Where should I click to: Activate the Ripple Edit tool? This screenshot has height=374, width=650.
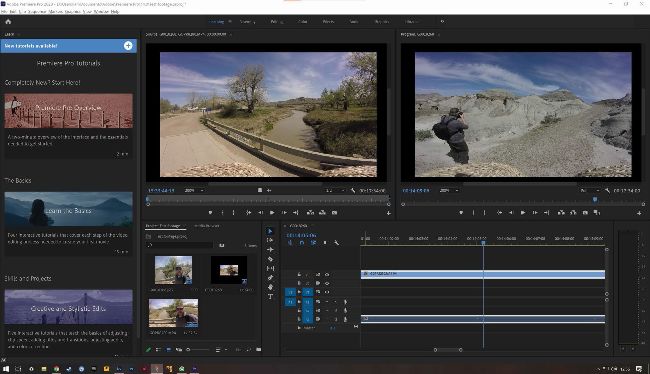pos(270,250)
